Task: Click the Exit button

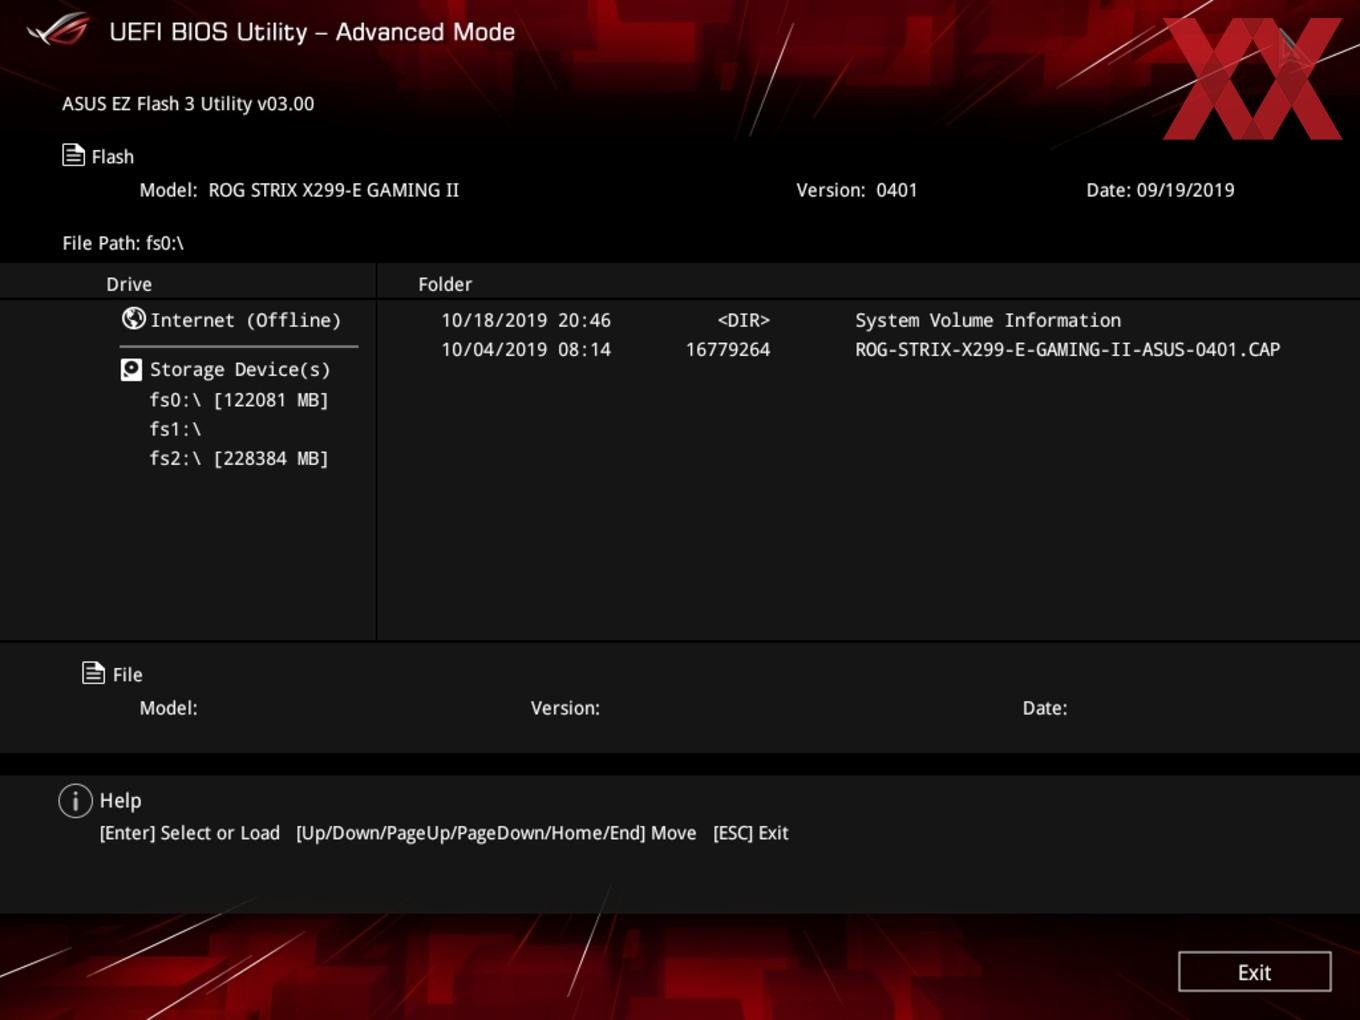Action: [1254, 972]
